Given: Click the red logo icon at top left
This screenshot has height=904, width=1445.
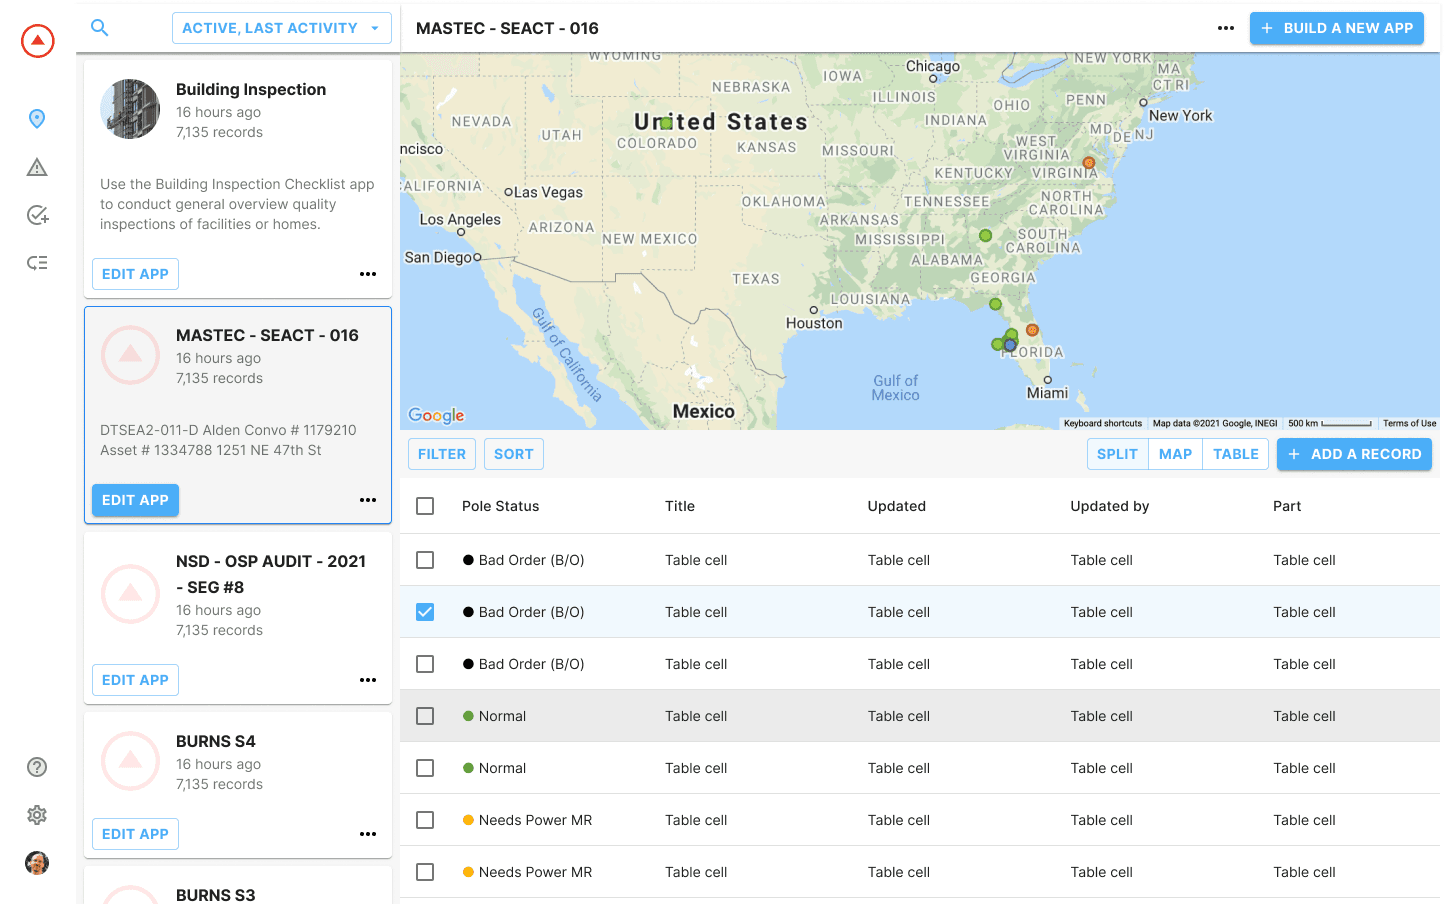Looking at the screenshot, I should tap(38, 41).
